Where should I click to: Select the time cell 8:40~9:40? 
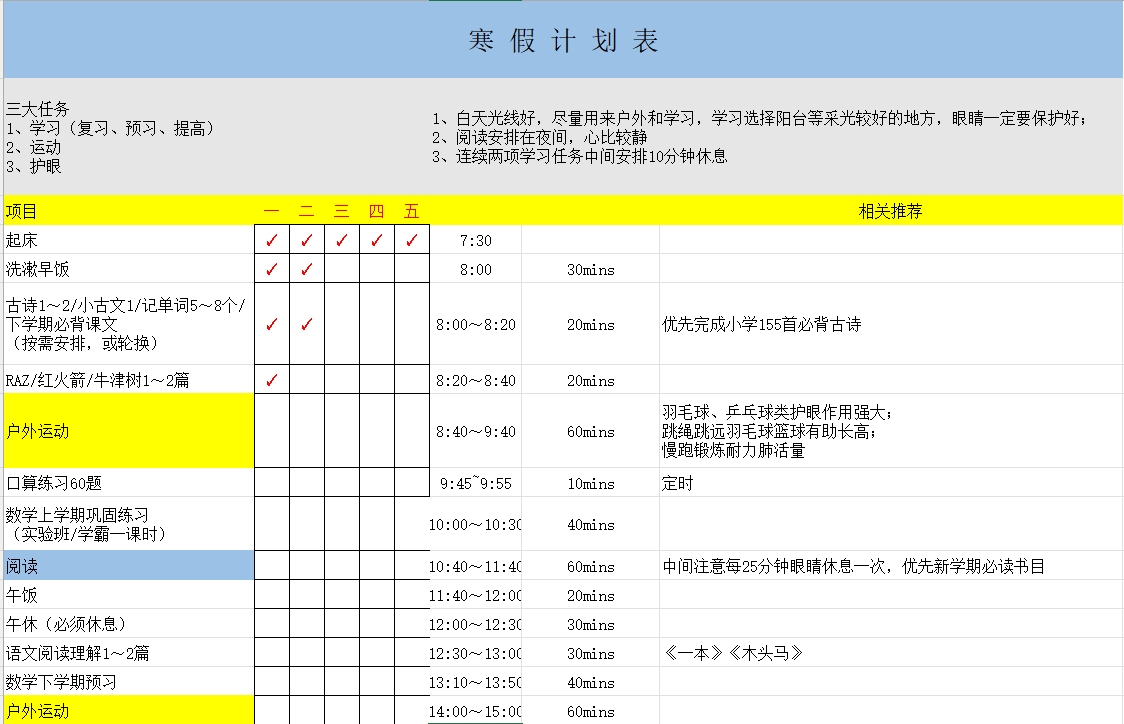[x=476, y=431]
